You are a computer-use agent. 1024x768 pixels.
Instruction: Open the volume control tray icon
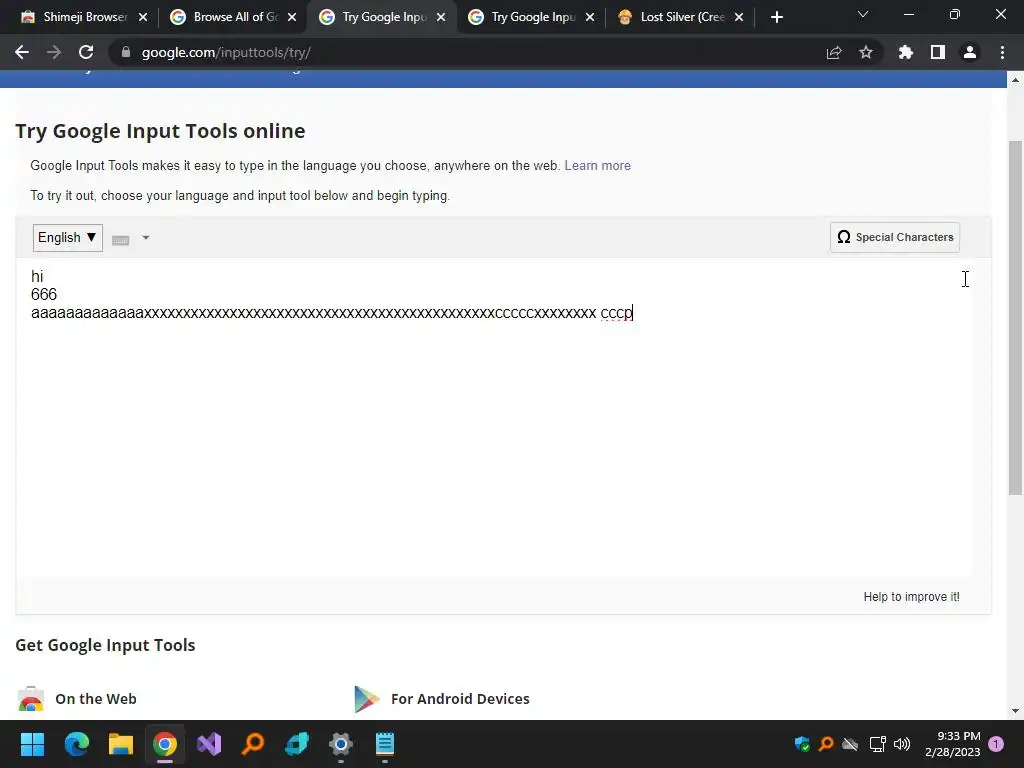coord(902,744)
